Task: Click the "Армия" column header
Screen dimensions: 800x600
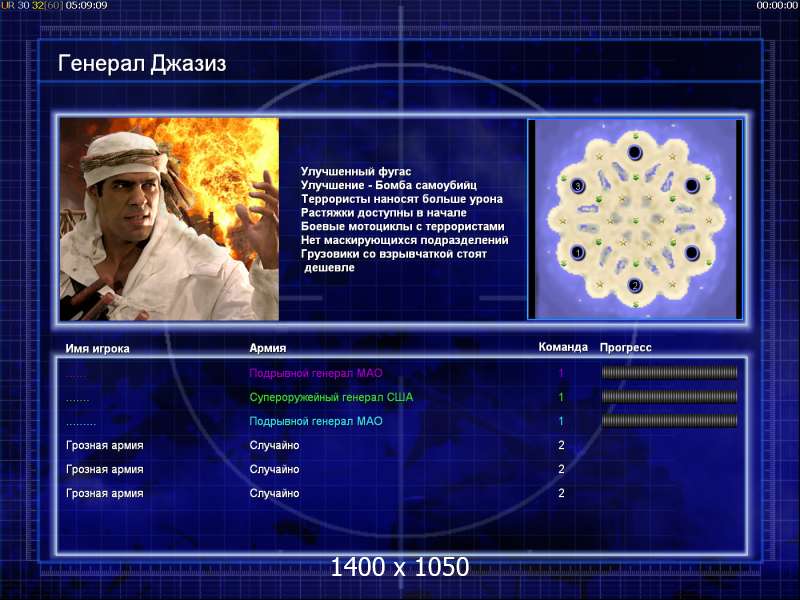Action: pyautogui.click(x=267, y=348)
